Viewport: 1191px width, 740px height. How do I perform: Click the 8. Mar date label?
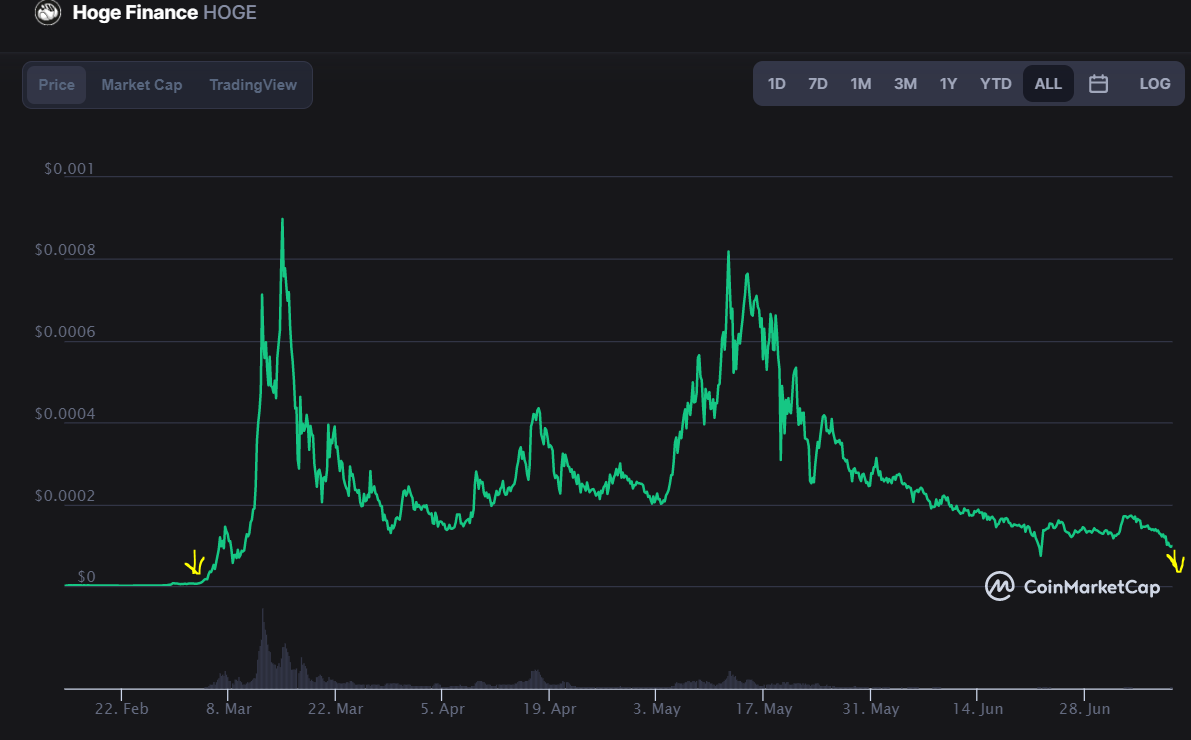click(x=229, y=709)
